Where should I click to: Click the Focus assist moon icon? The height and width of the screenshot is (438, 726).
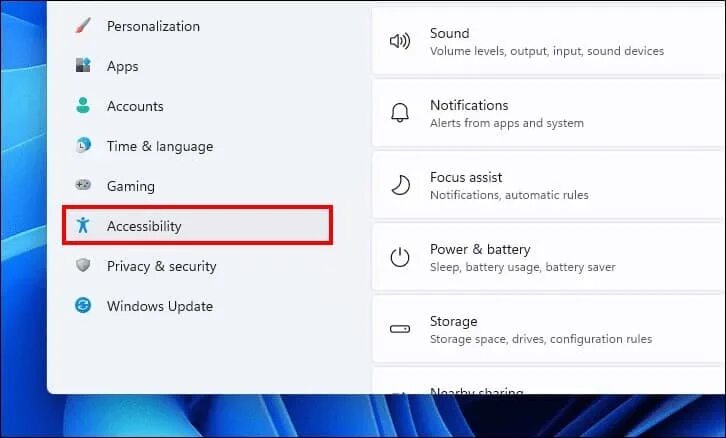click(x=401, y=185)
